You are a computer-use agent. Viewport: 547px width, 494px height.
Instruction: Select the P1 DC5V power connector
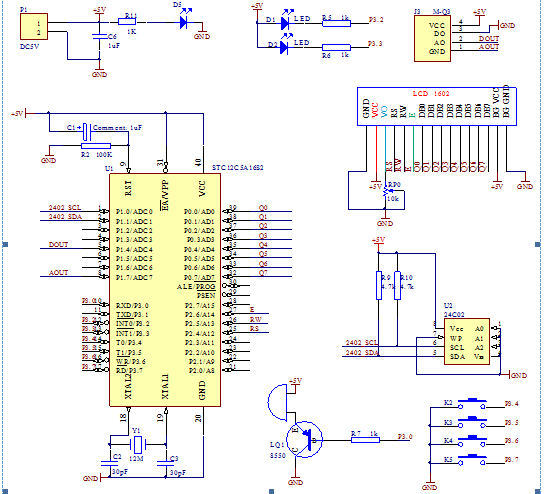(x=34, y=27)
